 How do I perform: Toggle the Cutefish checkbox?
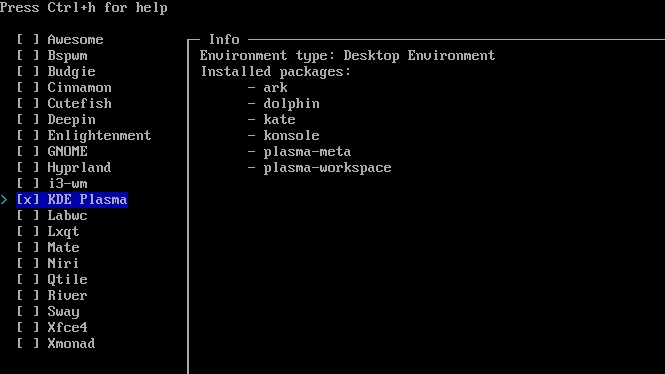point(28,103)
